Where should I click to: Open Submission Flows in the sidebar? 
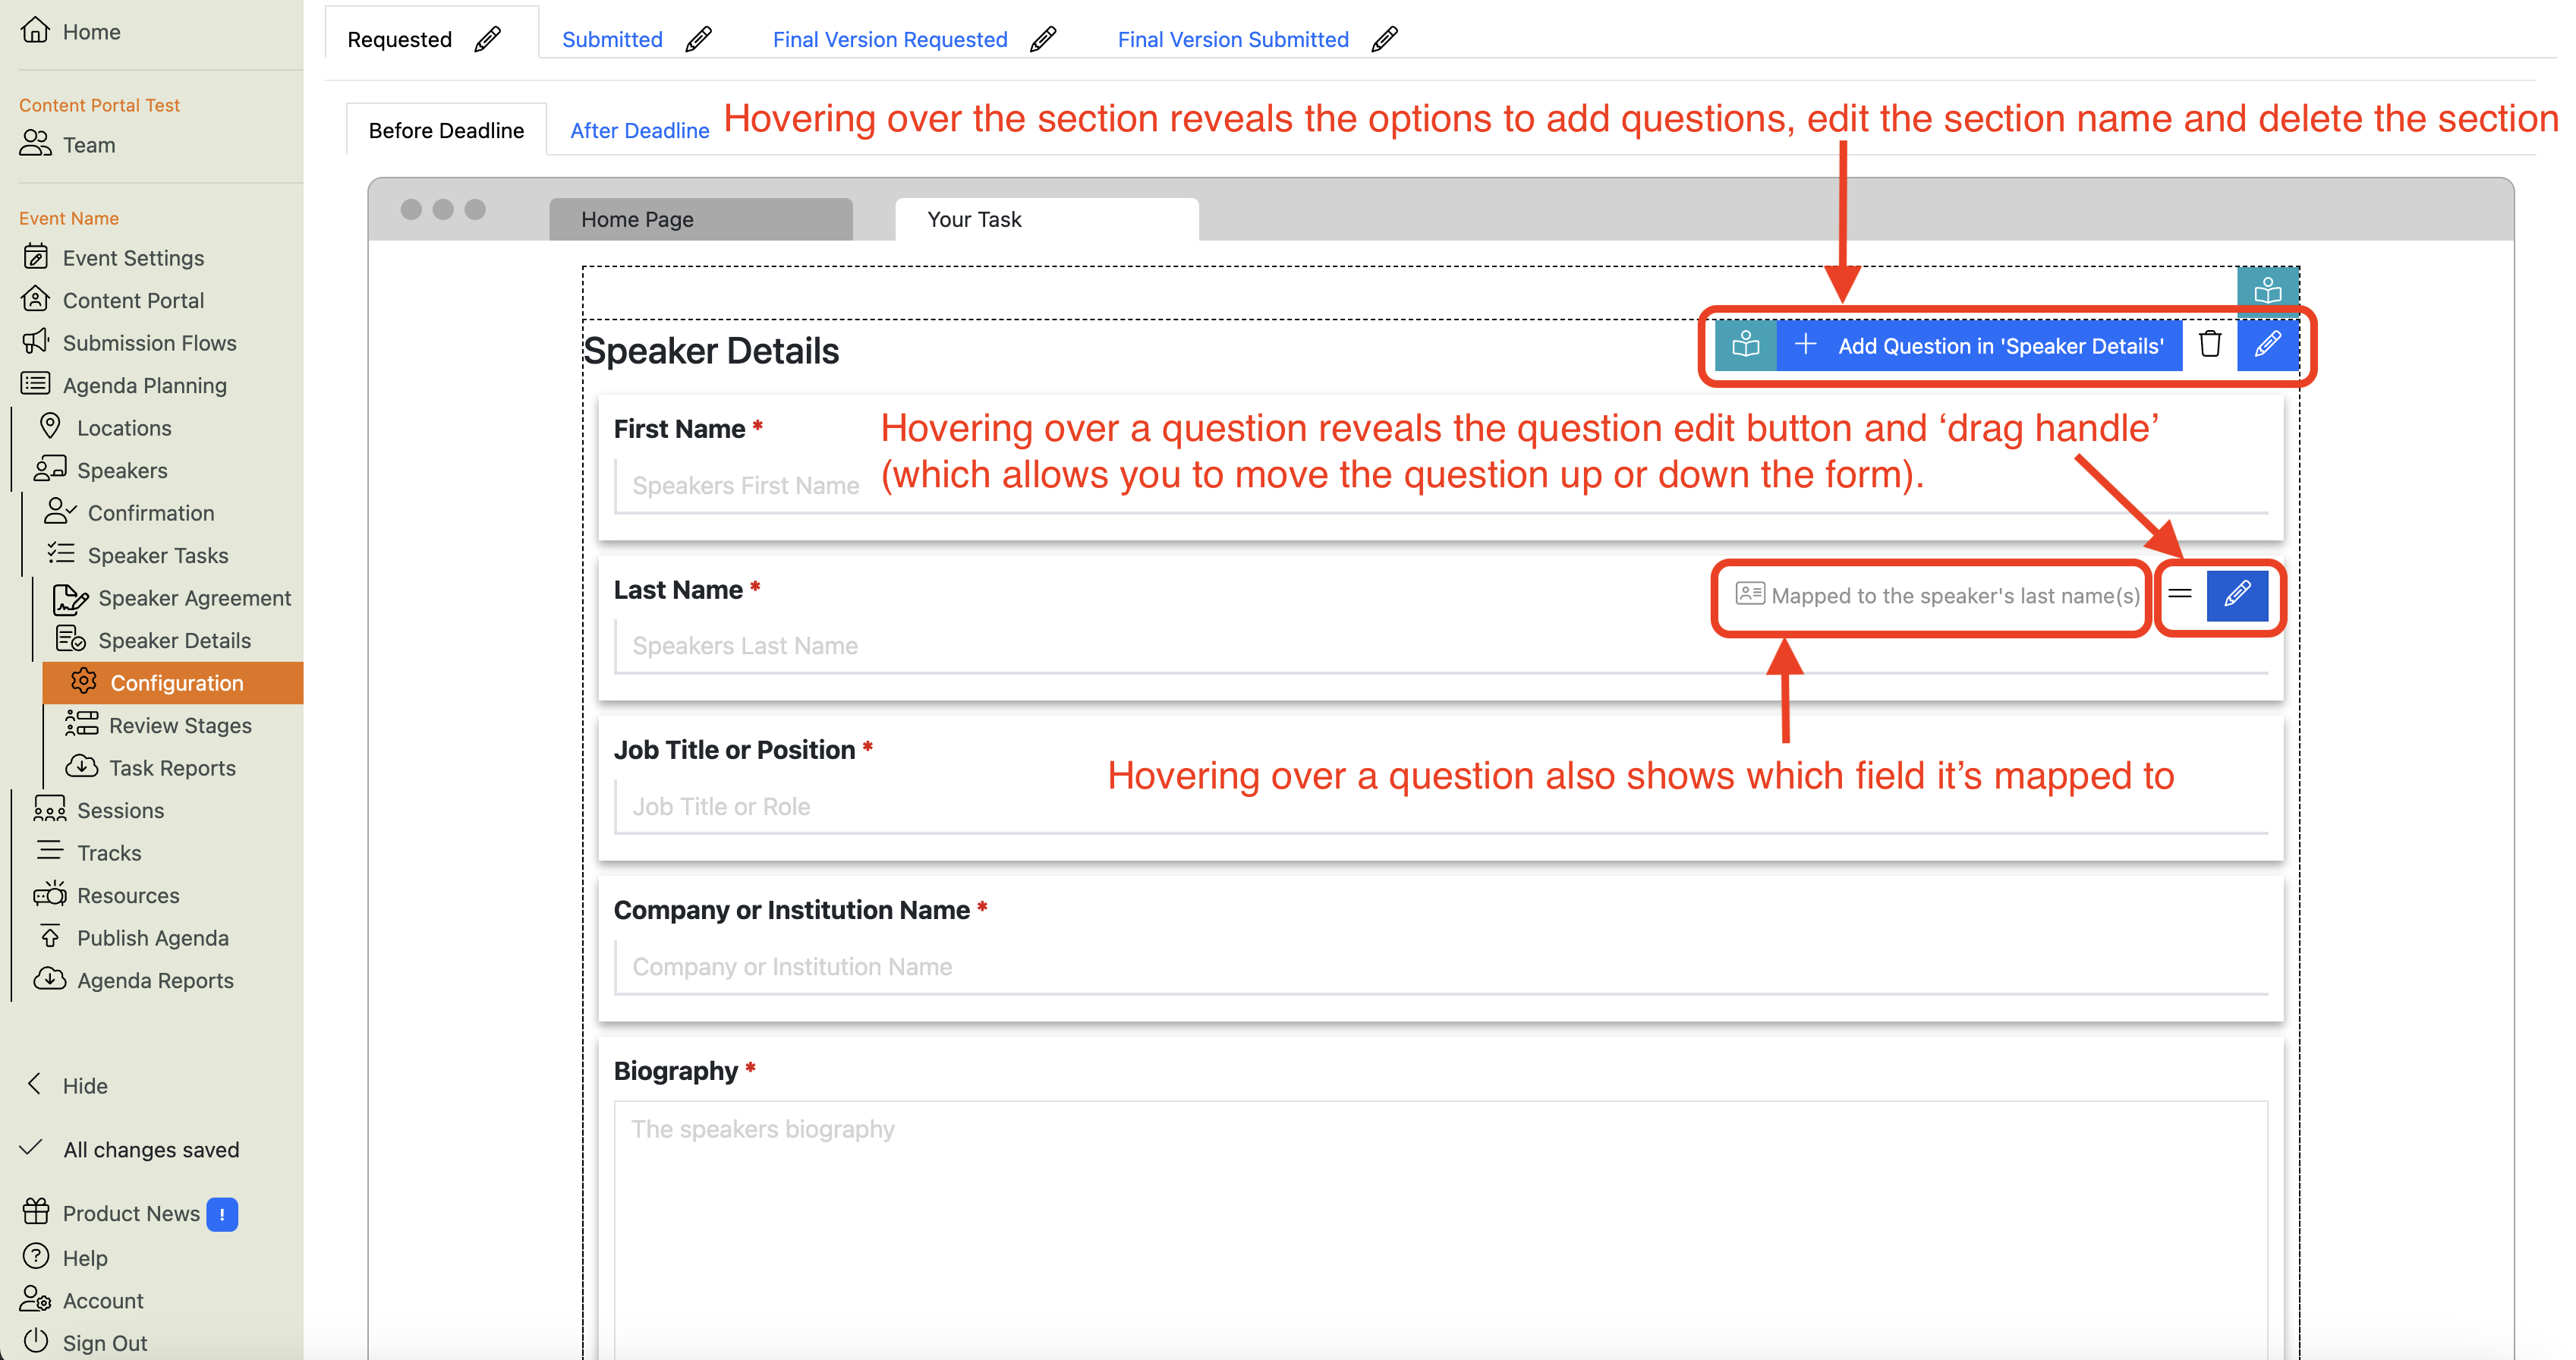pyautogui.click(x=129, y=343)
